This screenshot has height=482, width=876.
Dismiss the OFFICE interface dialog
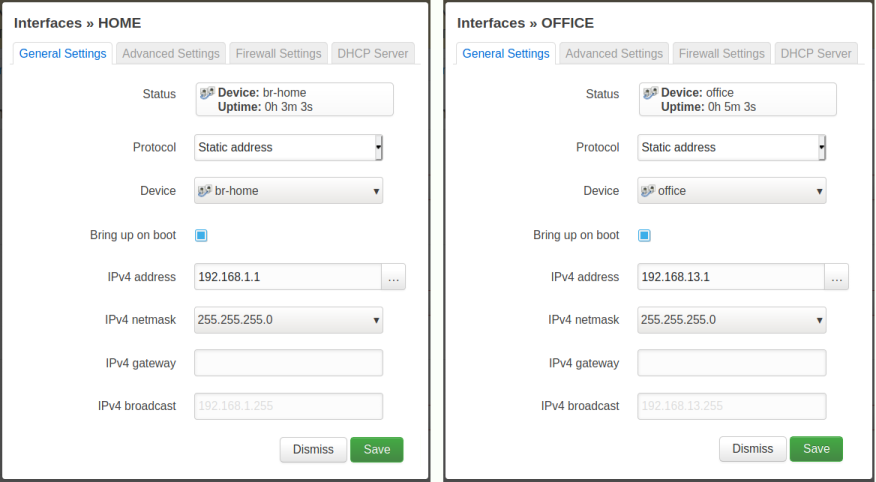pyautogui.click(x=753, y=449)
